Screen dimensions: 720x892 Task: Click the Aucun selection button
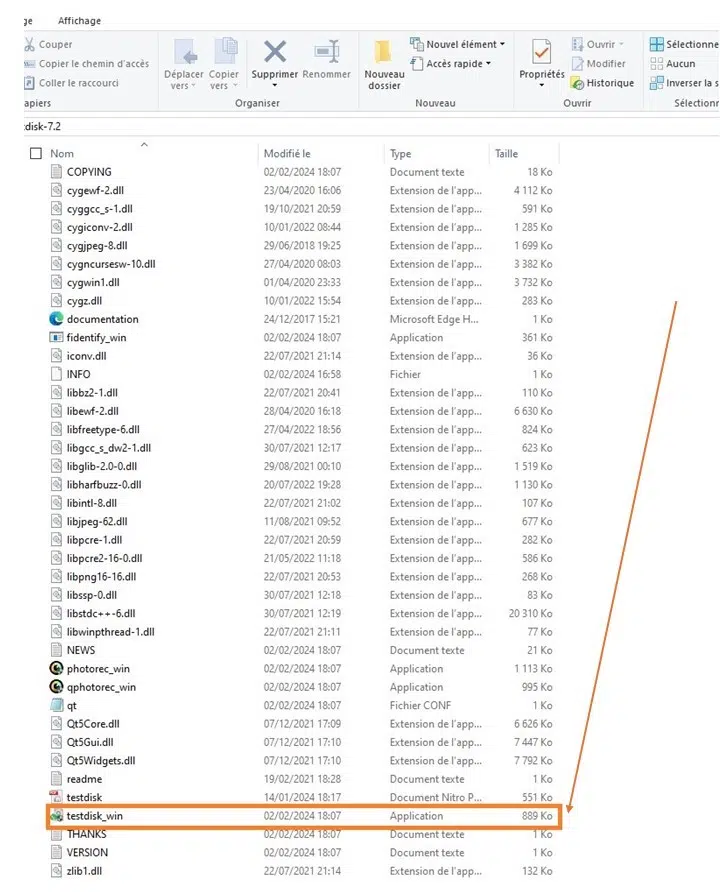673,64
